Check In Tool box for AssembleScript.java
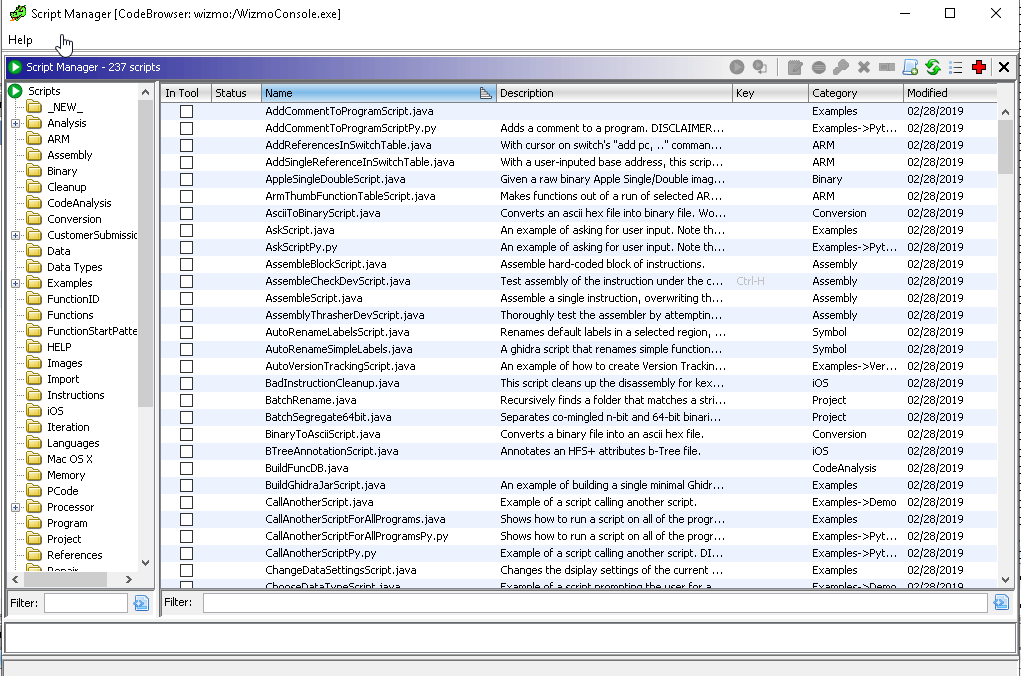 186,298
